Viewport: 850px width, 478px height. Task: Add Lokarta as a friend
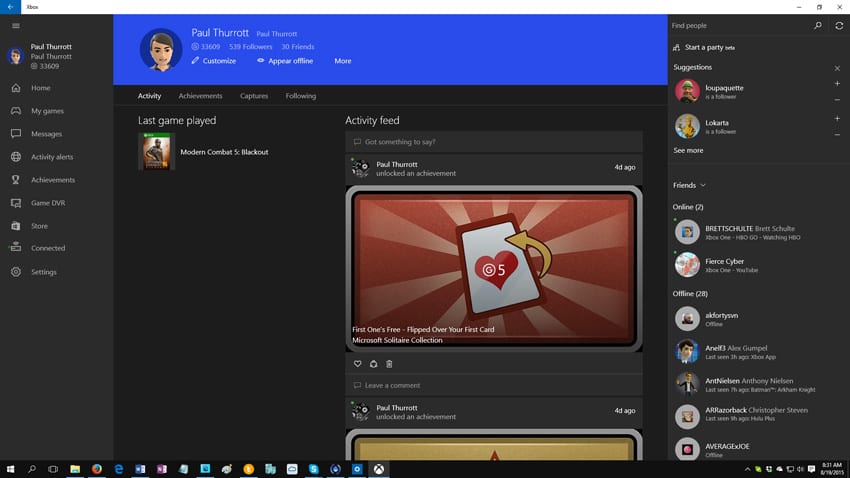coord(837,118)
